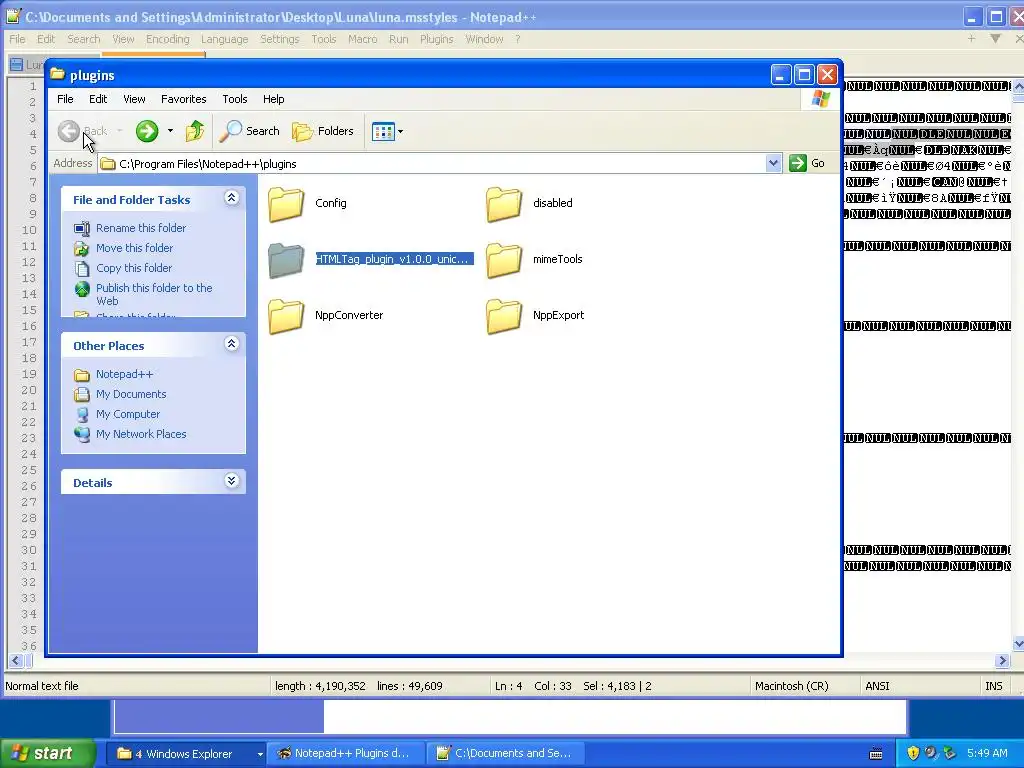Click the Copy this folder icon
Viewport: 1024px width, 768px height.
click(x=82, y=268)
